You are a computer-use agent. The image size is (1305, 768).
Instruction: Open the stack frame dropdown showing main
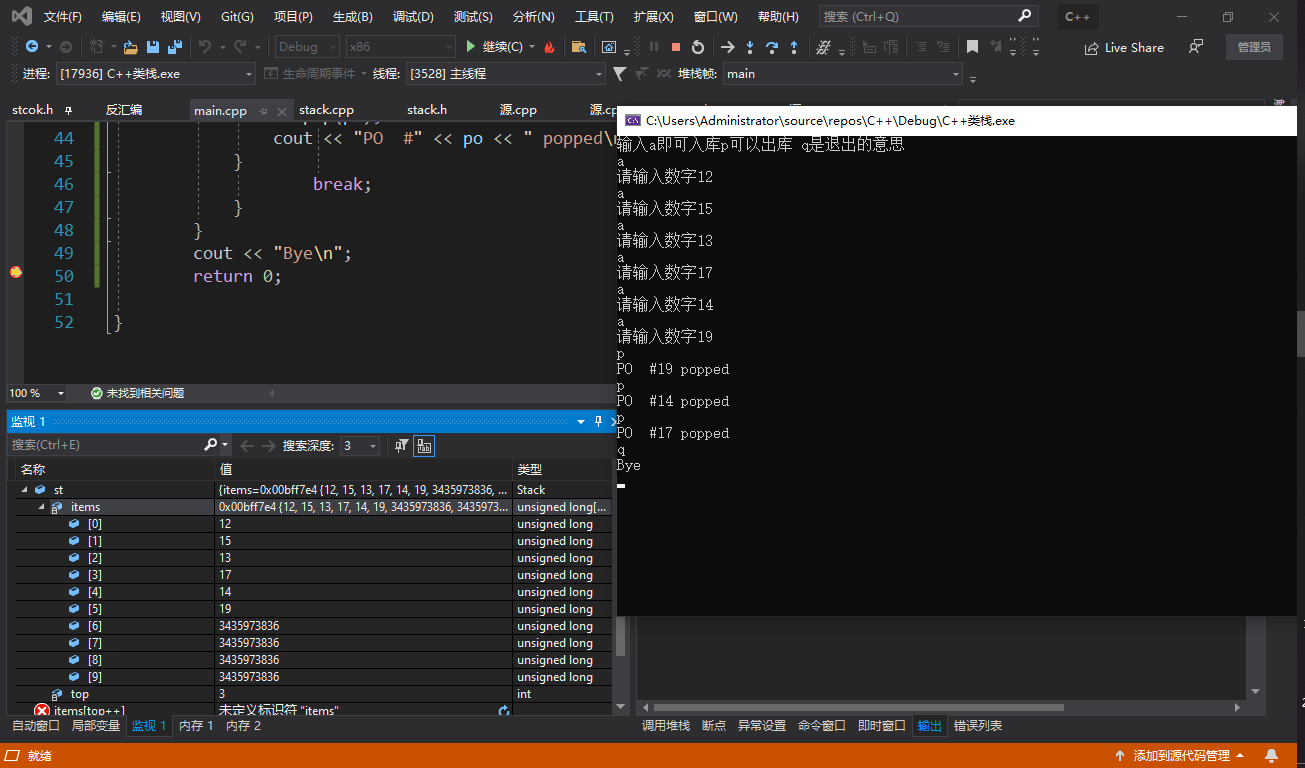(842, 74)
